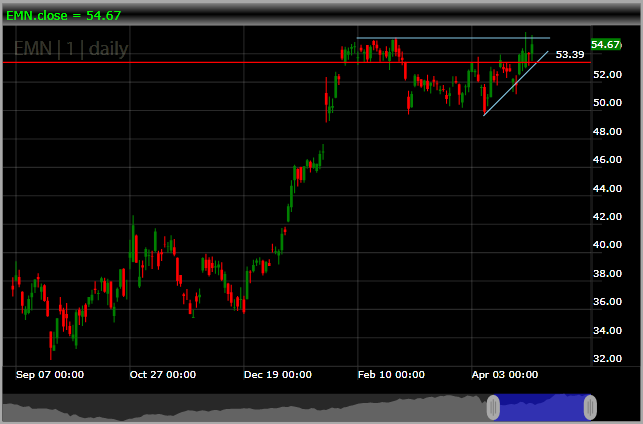Click the 32.00 price axis label
The image size is (643, 424).
click(x=607, y=359)
